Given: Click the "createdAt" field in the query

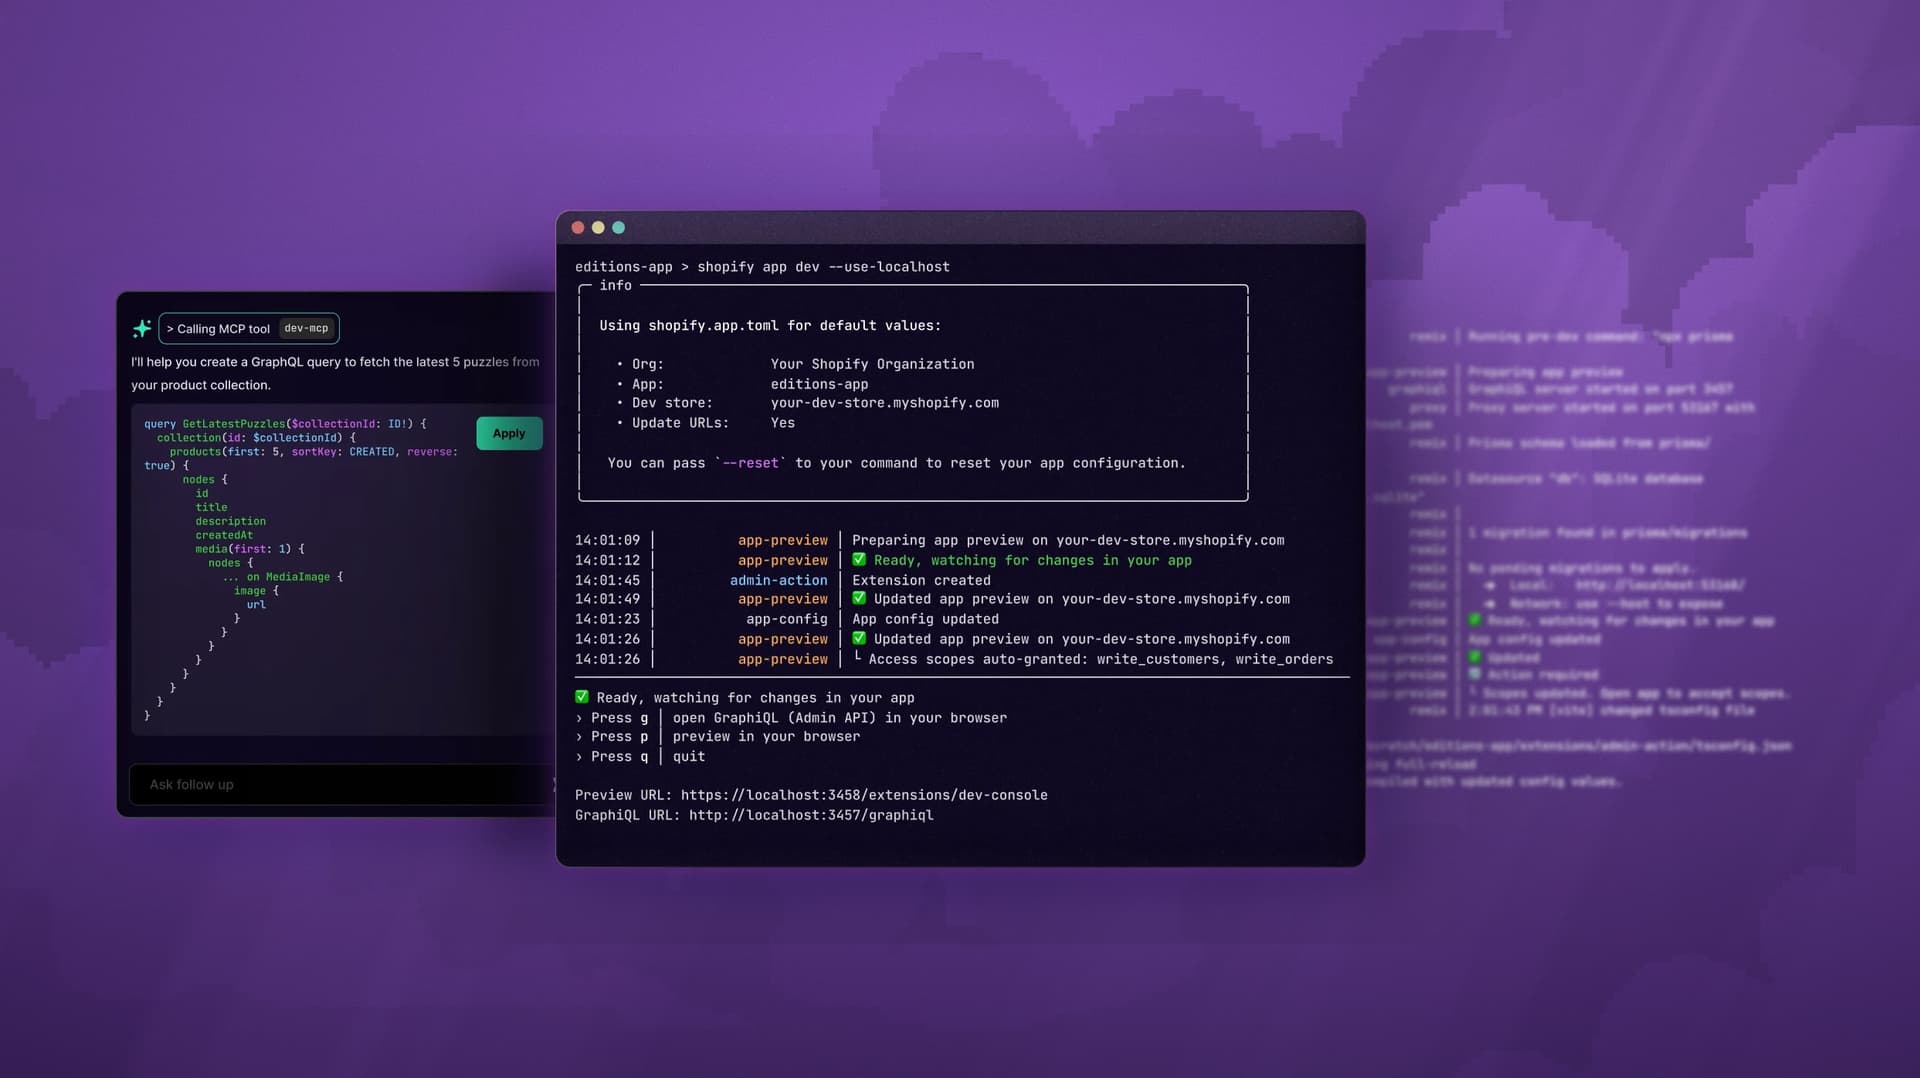Looking at the screenshot, I should (x=224, y=535).
